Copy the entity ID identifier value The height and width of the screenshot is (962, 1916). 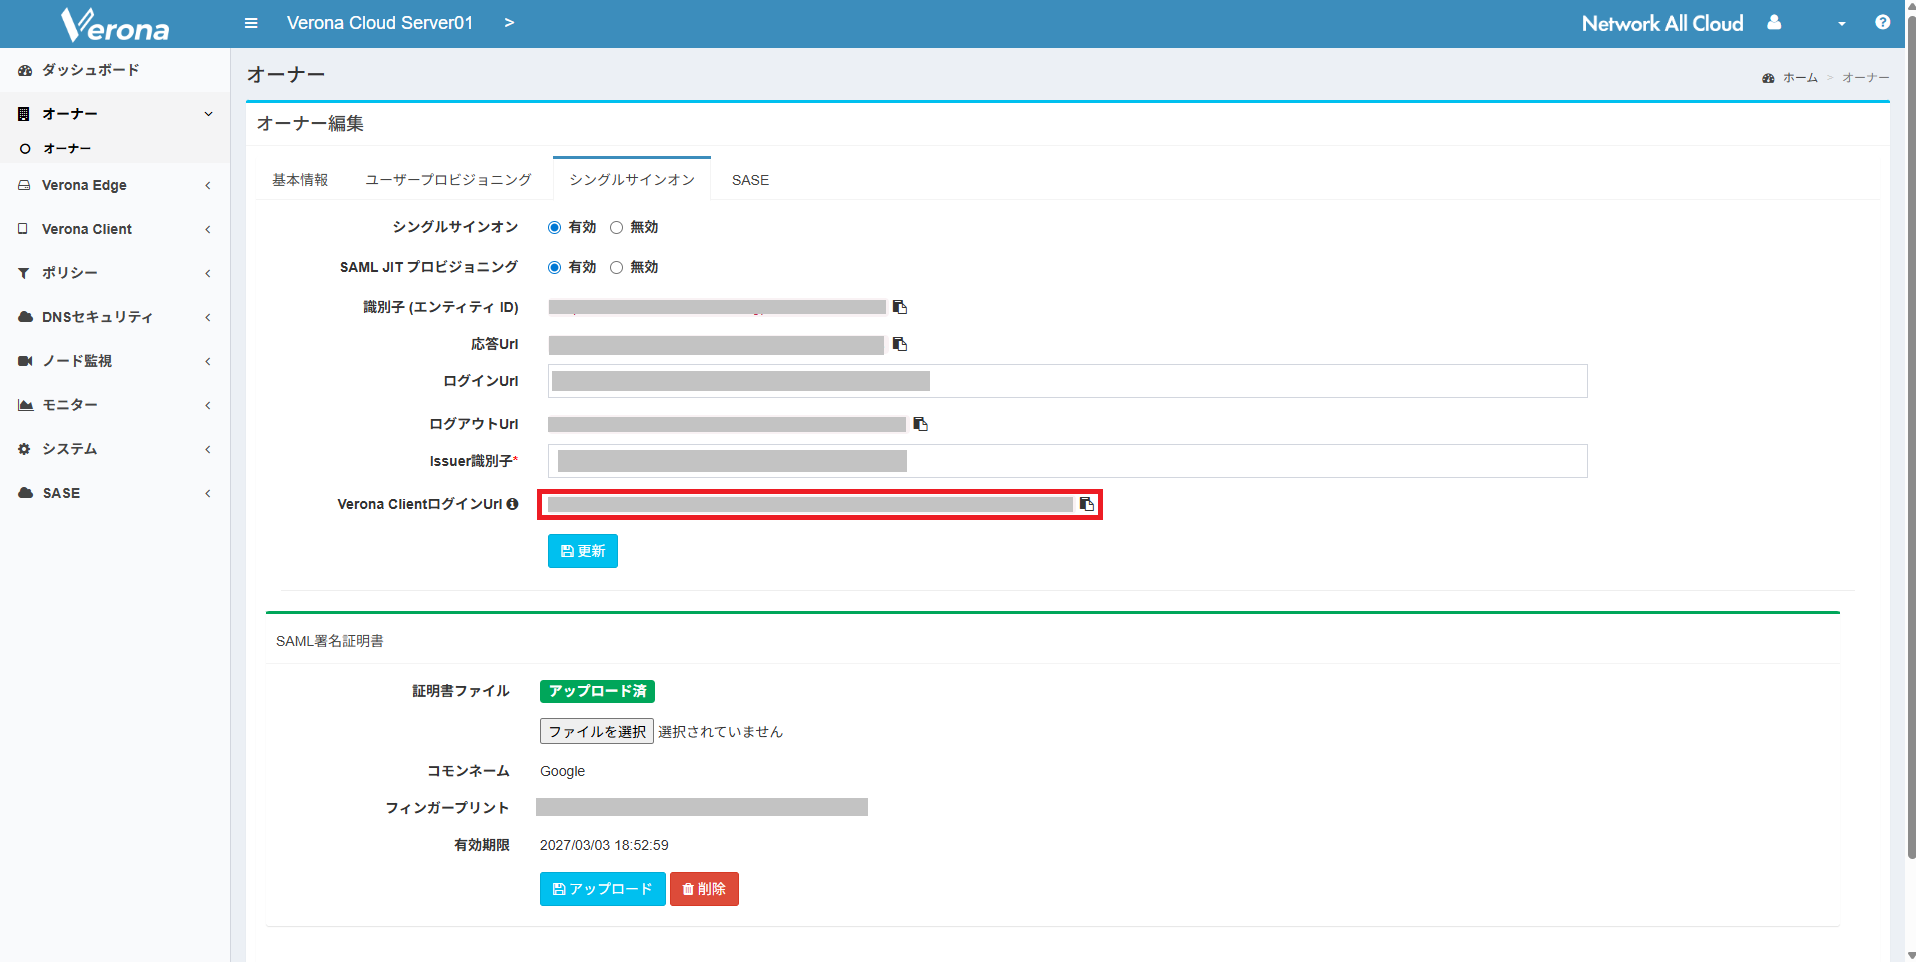click(900, 307)
